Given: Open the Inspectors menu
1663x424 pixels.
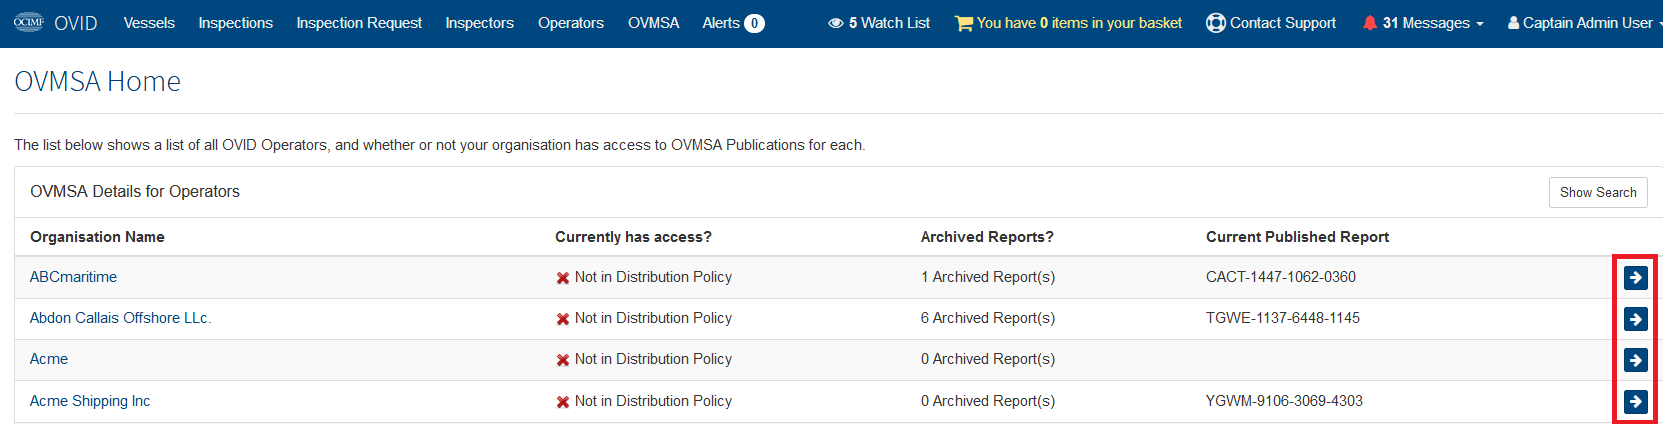Looking at the screenshot, I should point(479,22).
